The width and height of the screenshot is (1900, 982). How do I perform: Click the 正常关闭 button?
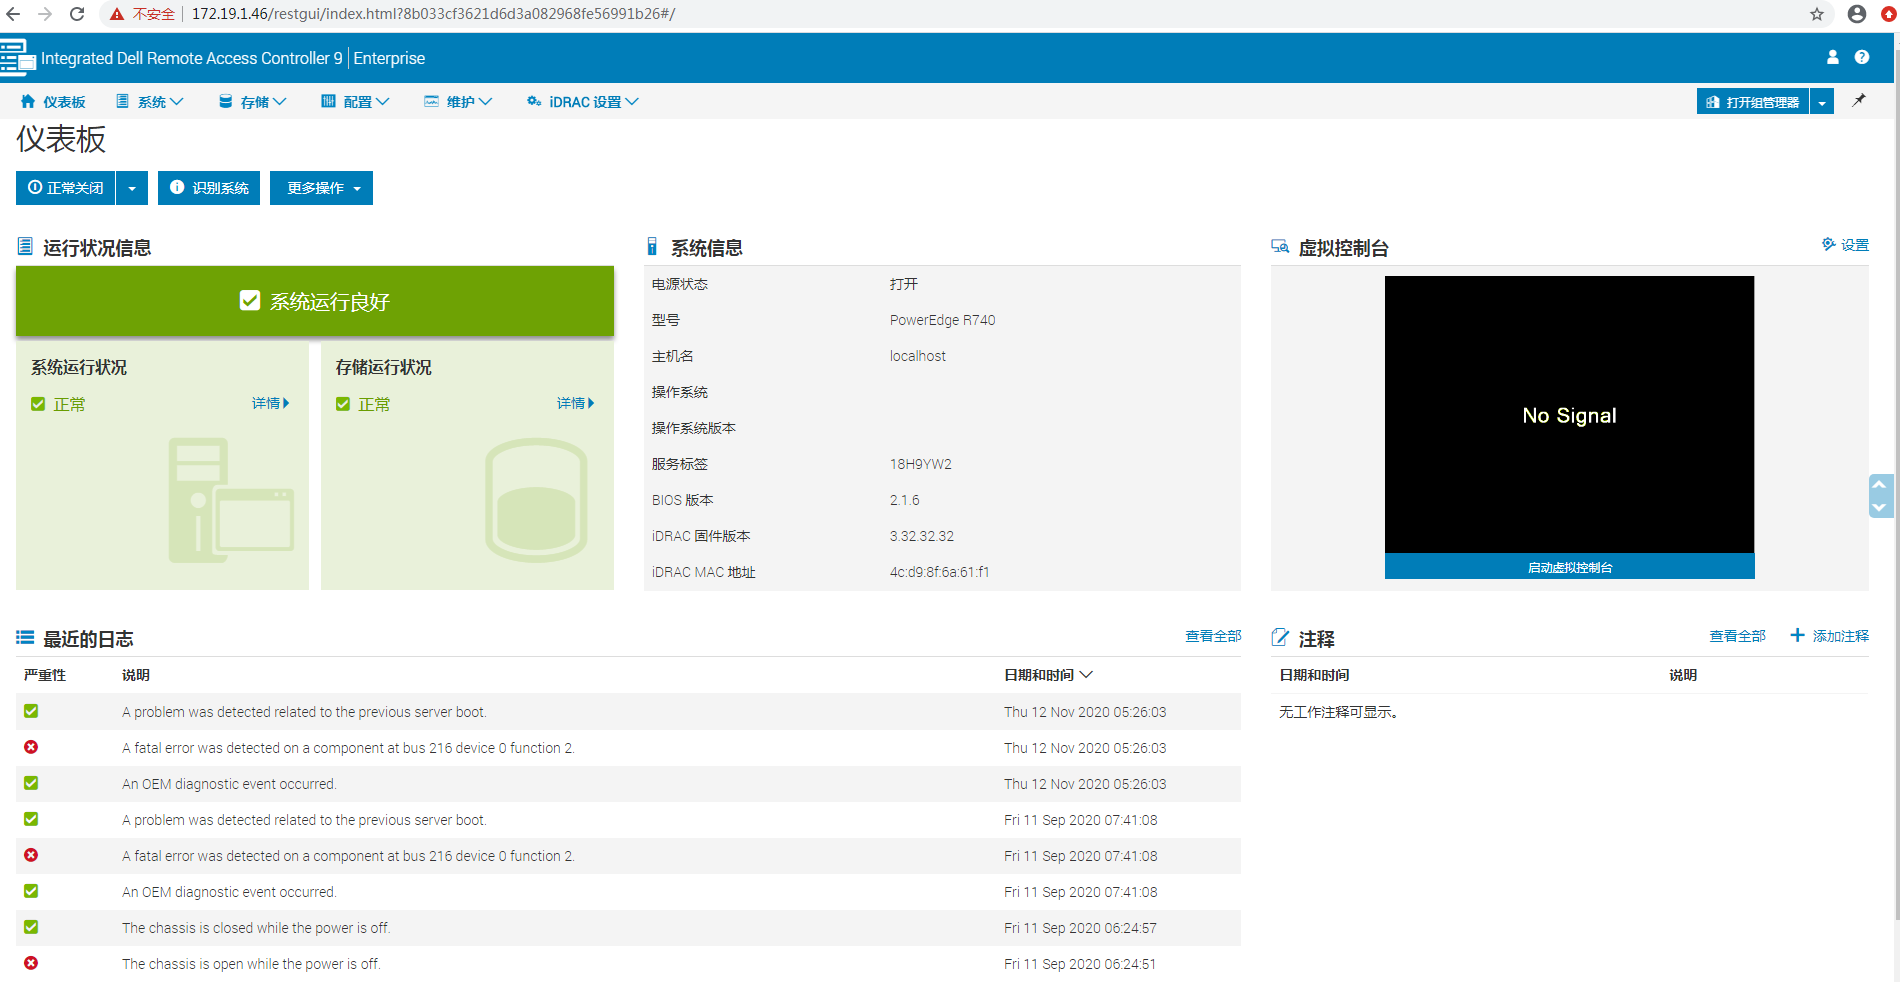point(66,188)
